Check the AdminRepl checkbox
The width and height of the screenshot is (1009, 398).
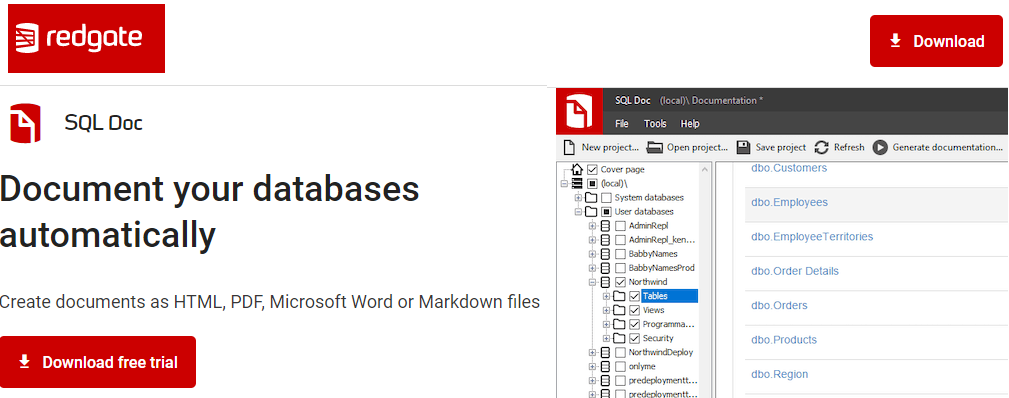(620, 226)
